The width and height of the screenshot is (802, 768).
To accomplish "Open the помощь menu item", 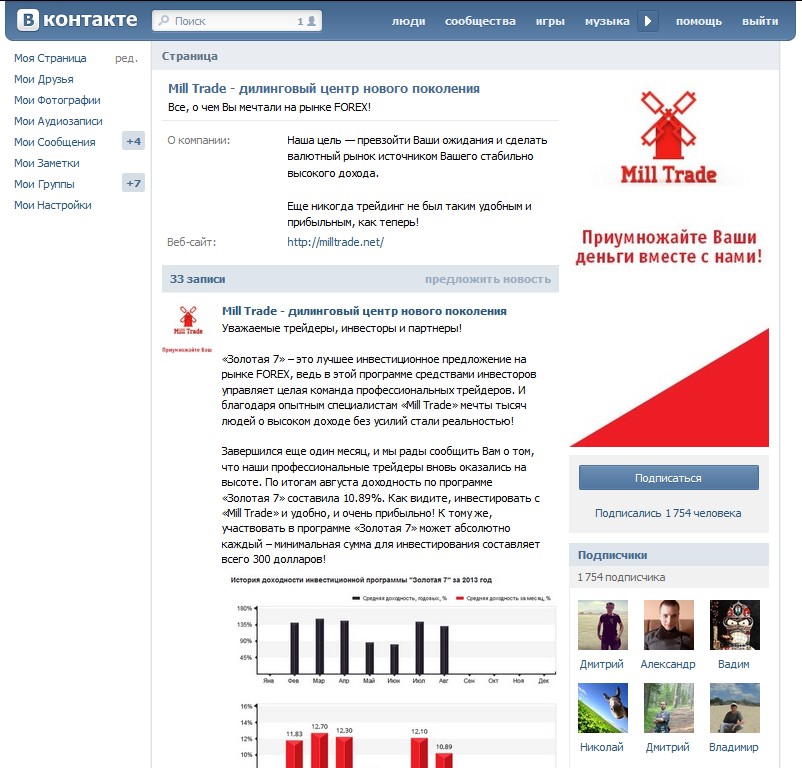I will [699, 21].
